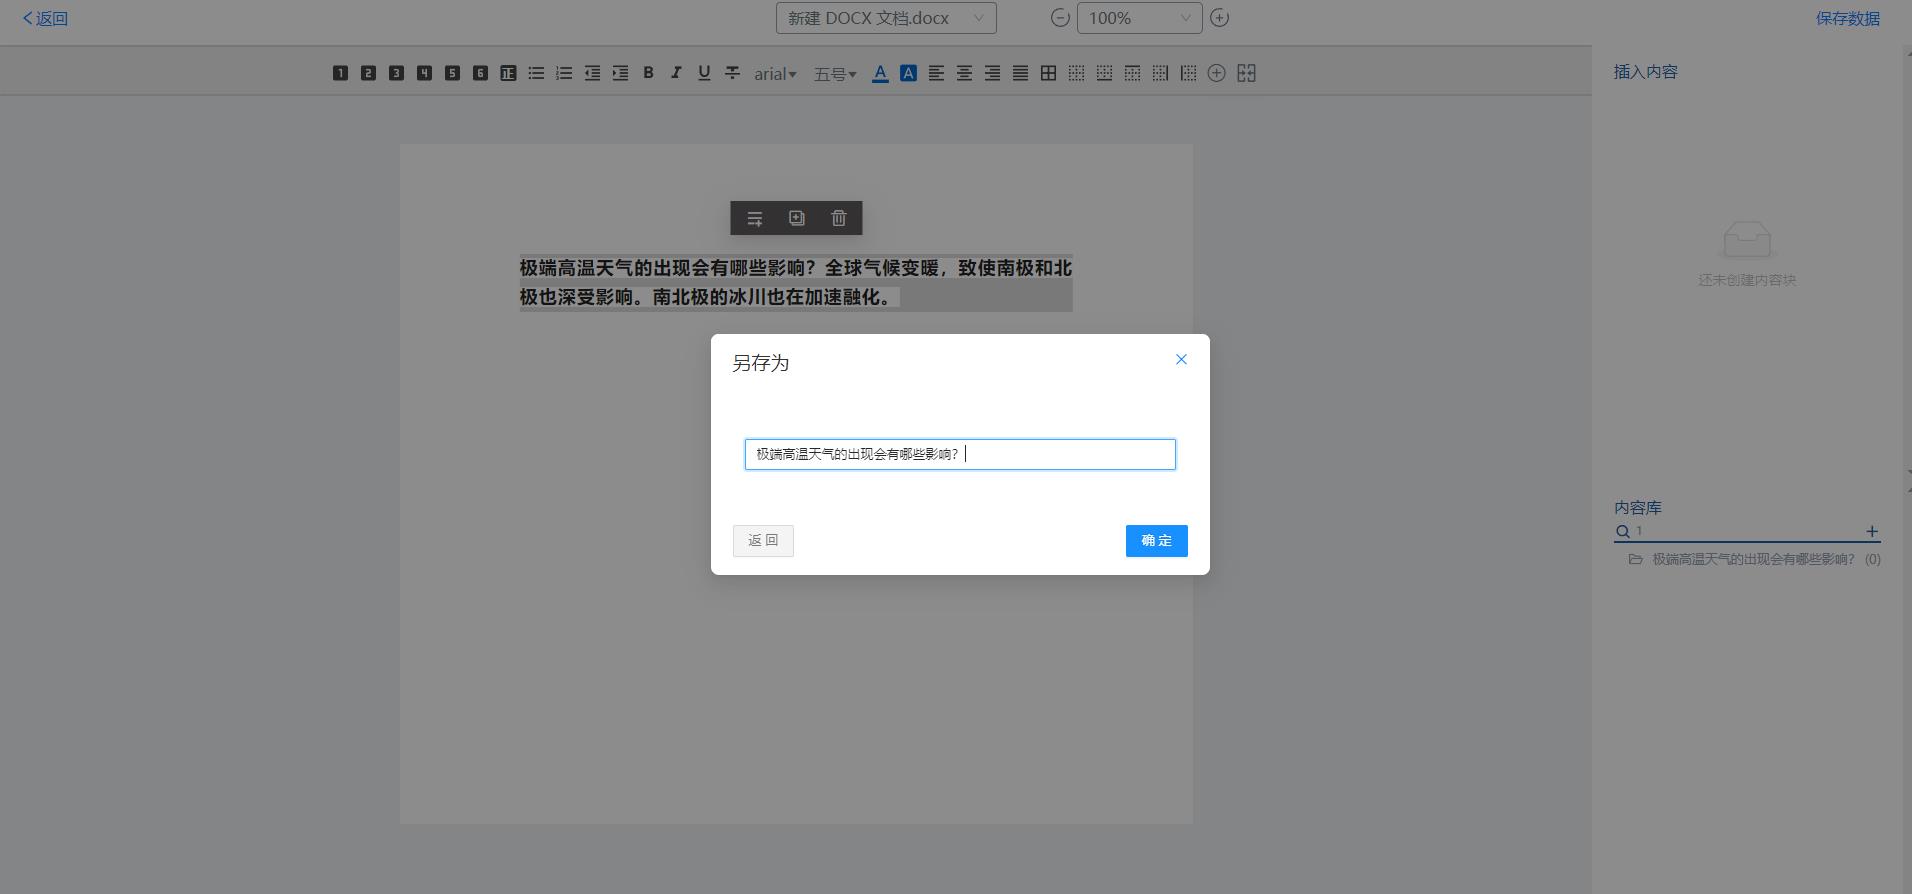Click the duplicate block icon
The image size is (1912, 894).
[796, 218]
